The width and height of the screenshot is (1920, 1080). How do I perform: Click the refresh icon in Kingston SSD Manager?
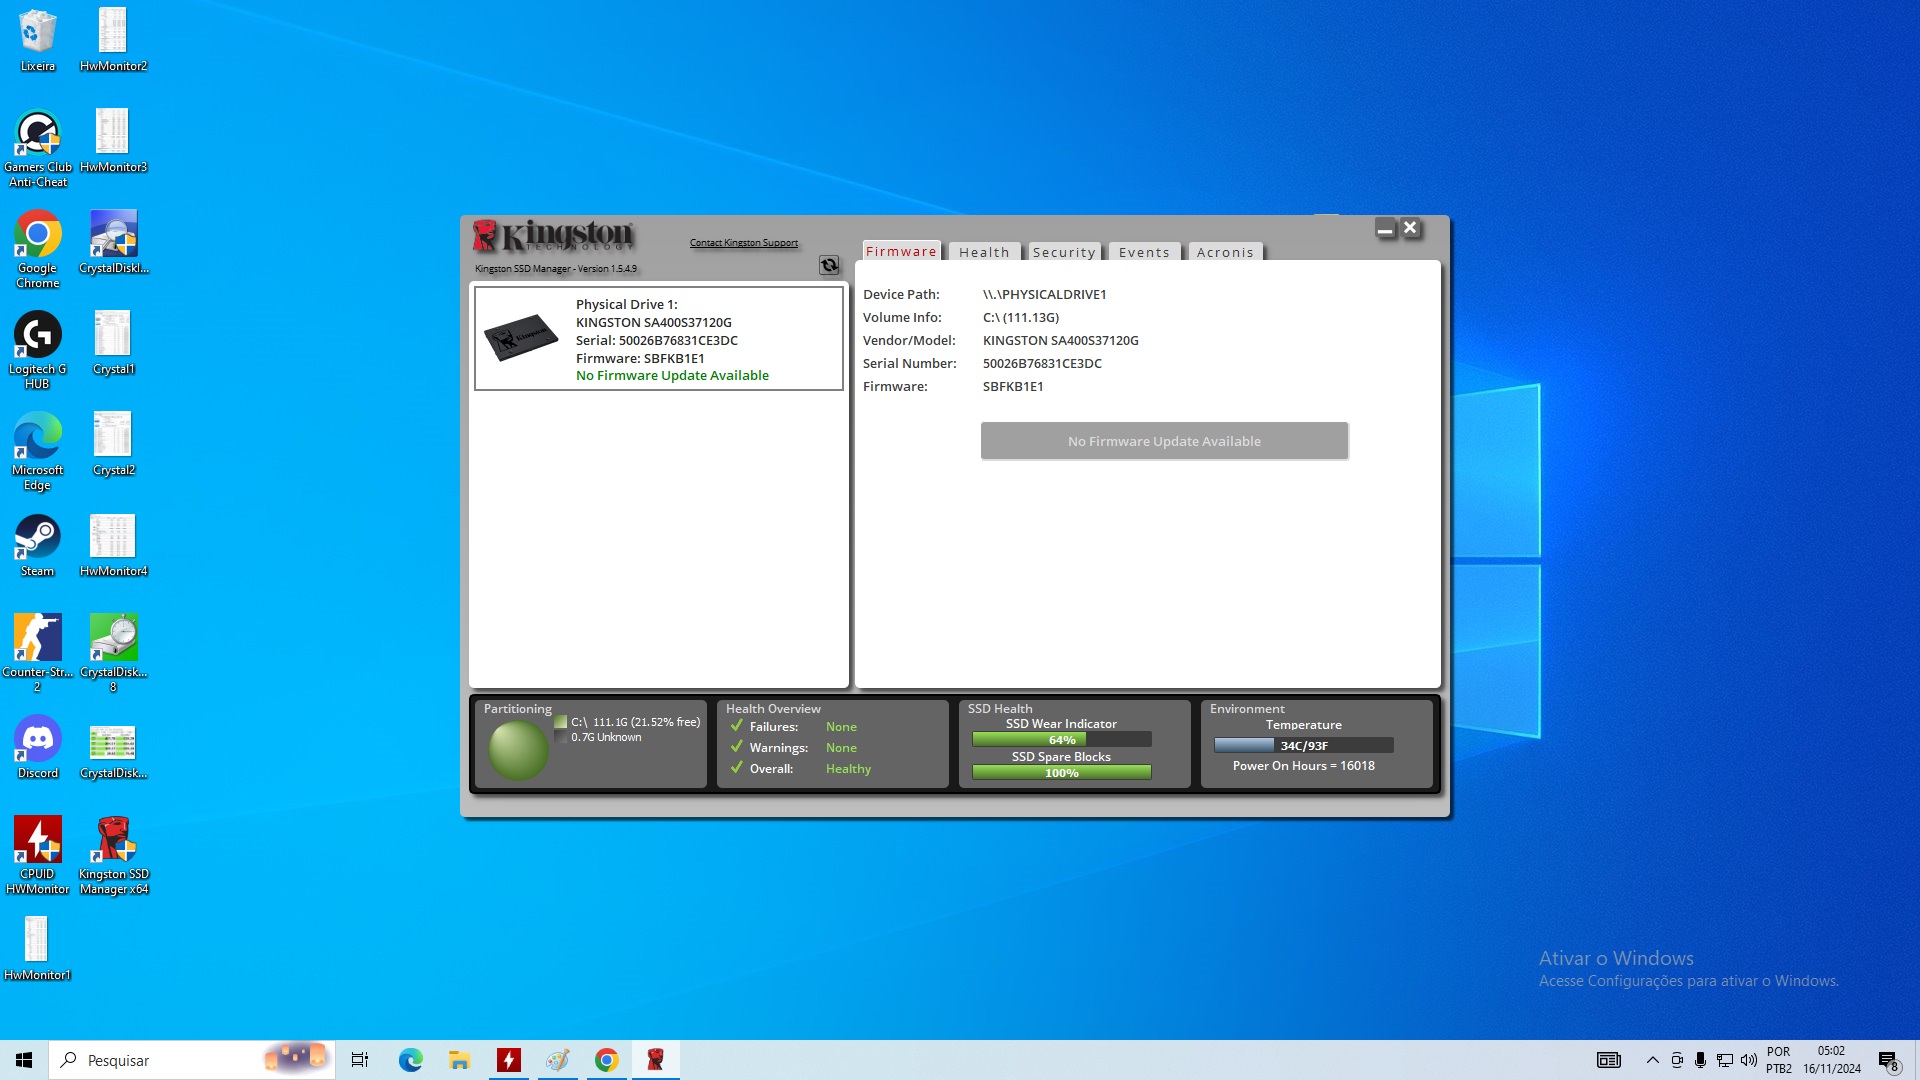pos(829,266)
